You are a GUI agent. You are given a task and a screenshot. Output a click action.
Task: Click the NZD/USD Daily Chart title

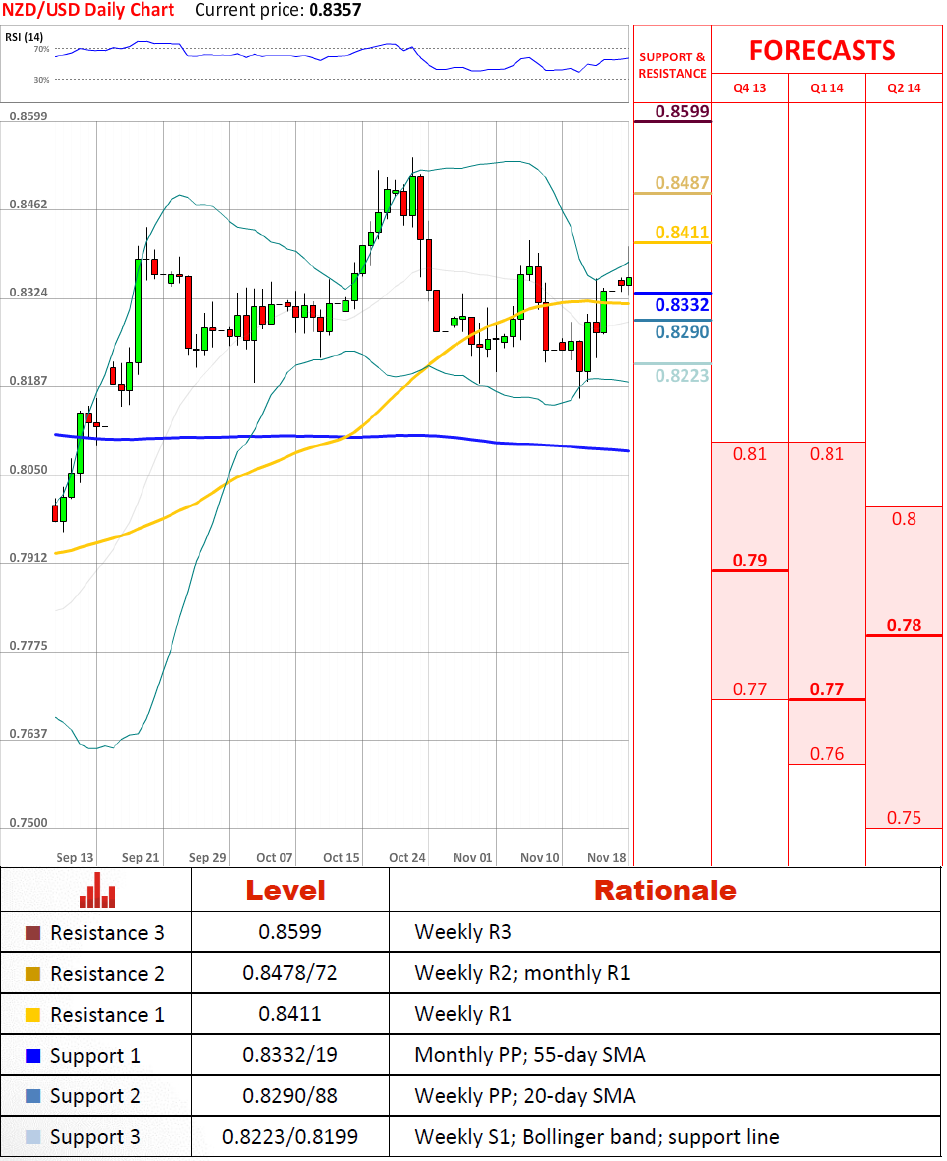(x=88, y=10)
